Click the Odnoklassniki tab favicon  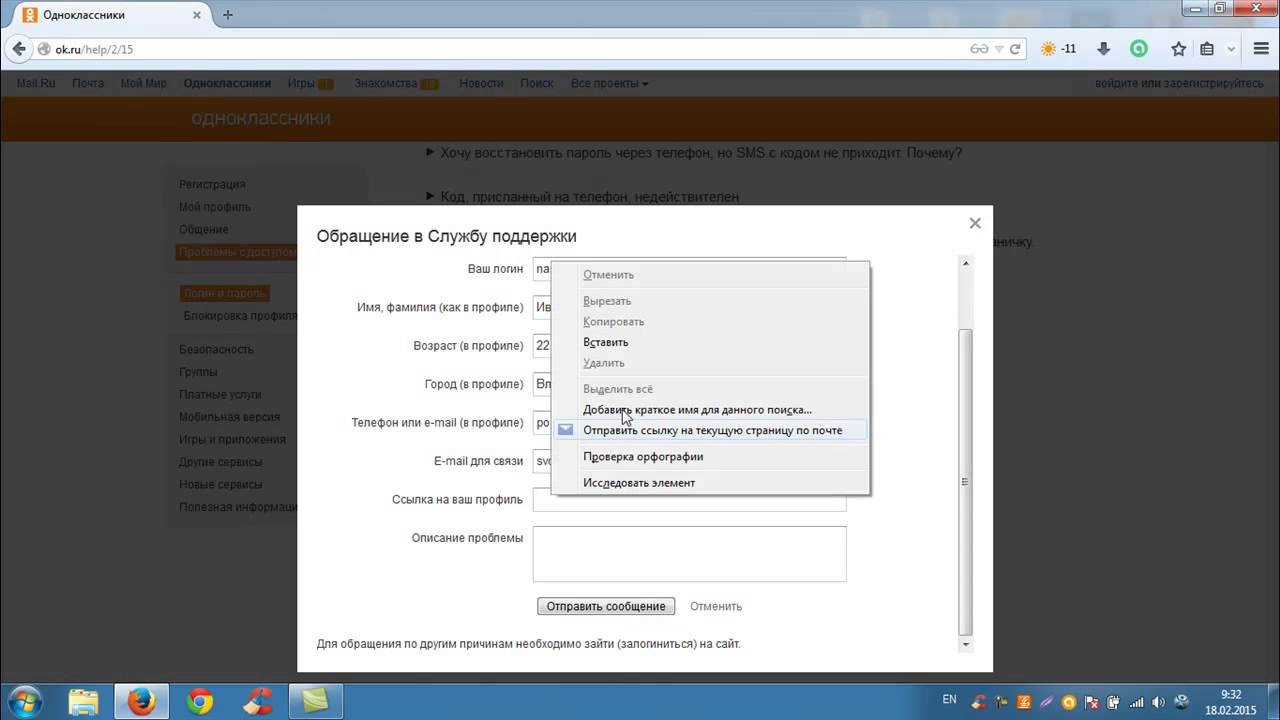pyautogui.click(x=29, y=15)
